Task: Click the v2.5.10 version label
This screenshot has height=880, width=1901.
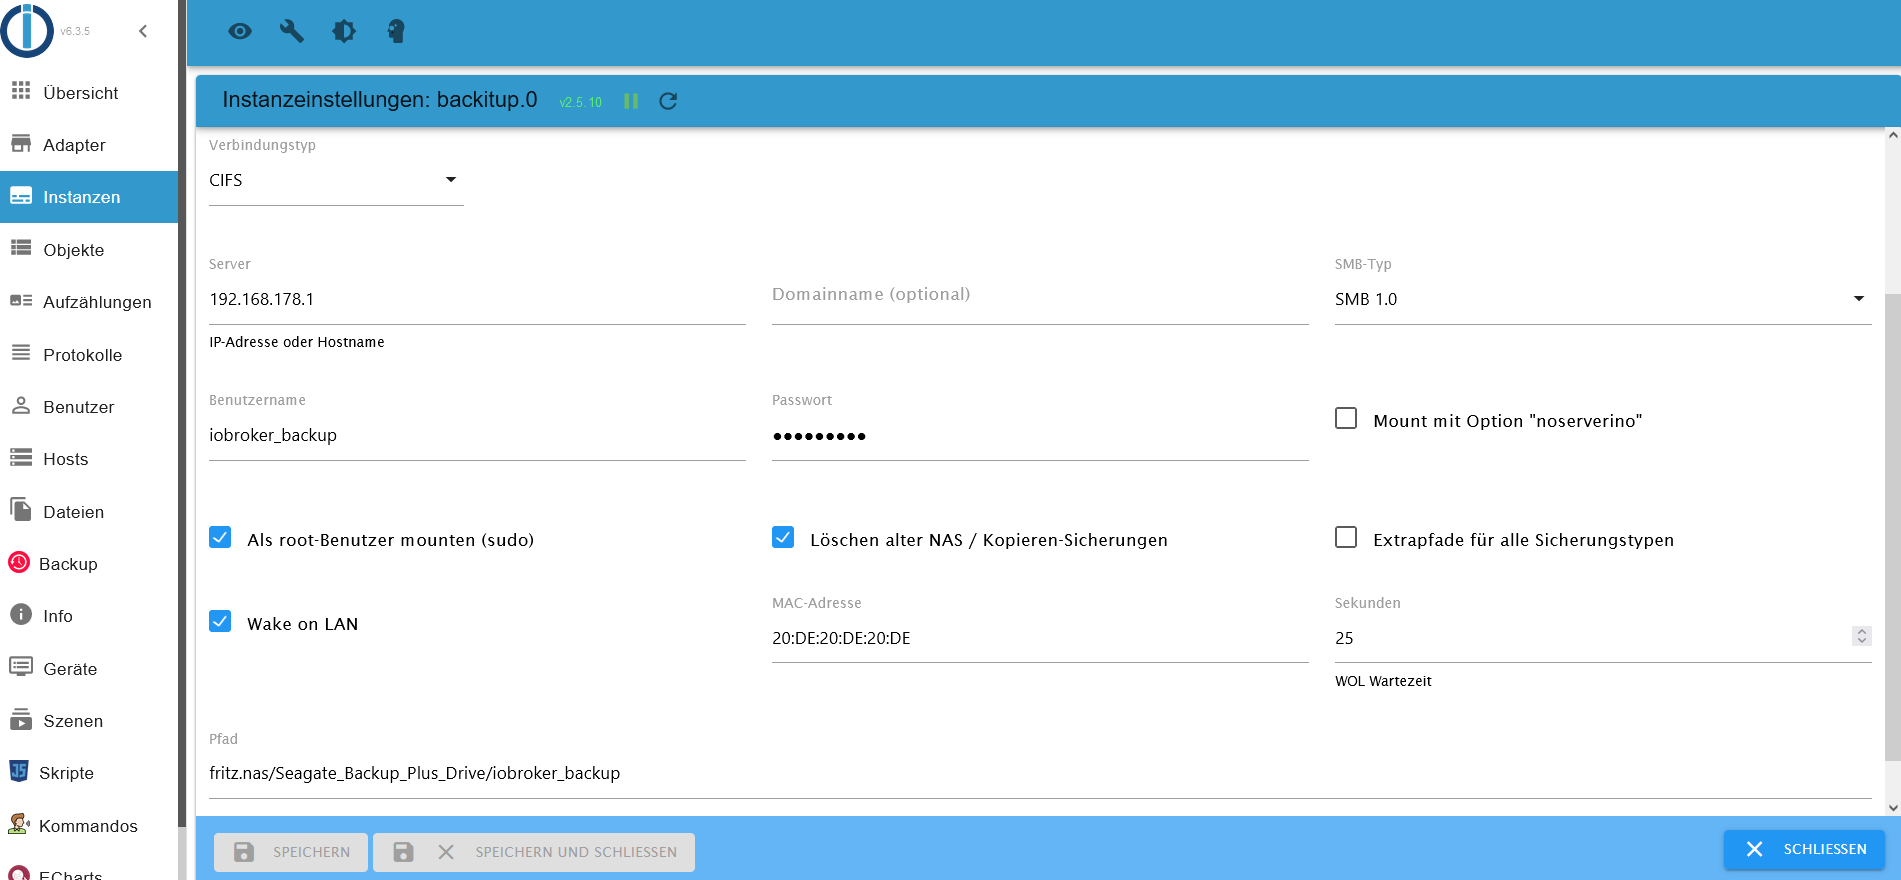Action: 581,103
